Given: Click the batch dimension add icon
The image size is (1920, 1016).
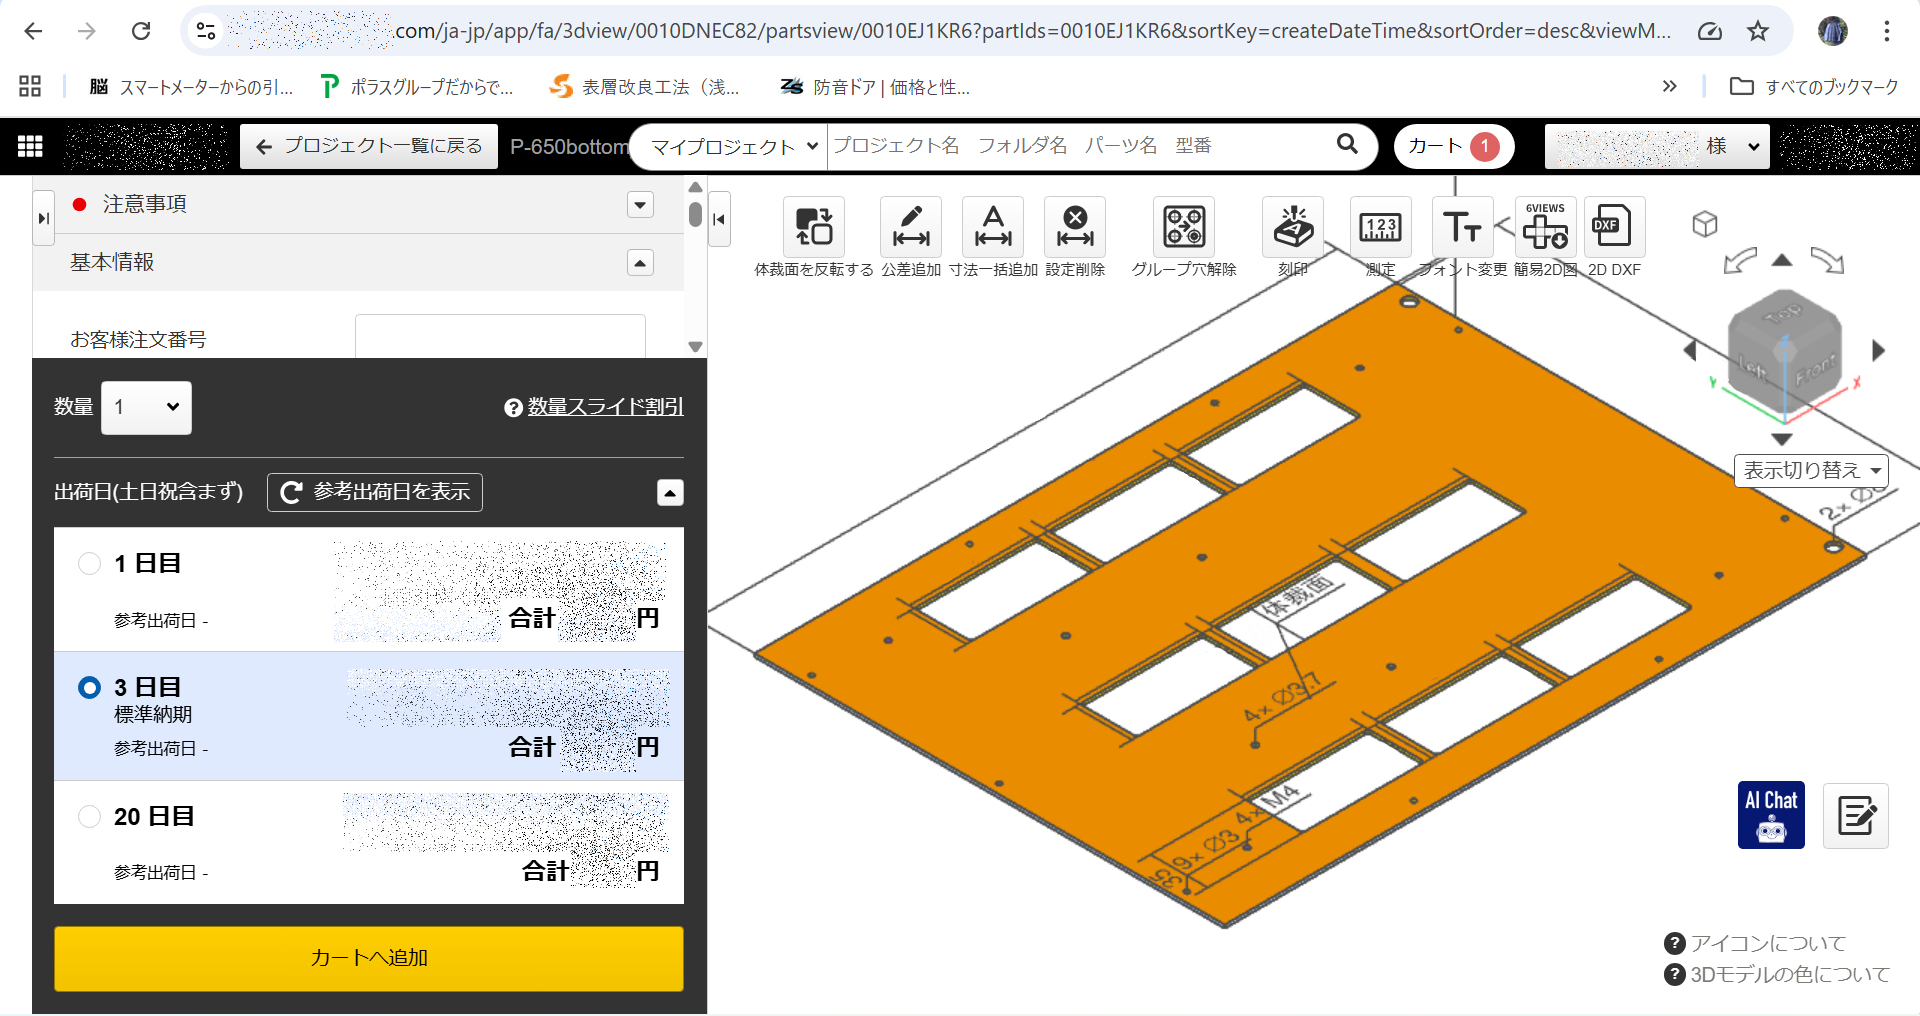Looking at the screenshot, I should (992, 227).
